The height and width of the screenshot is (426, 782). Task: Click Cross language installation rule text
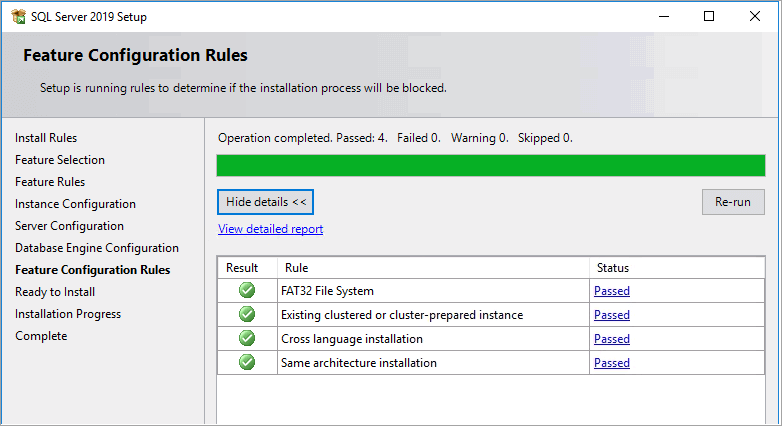pos(352,339)
